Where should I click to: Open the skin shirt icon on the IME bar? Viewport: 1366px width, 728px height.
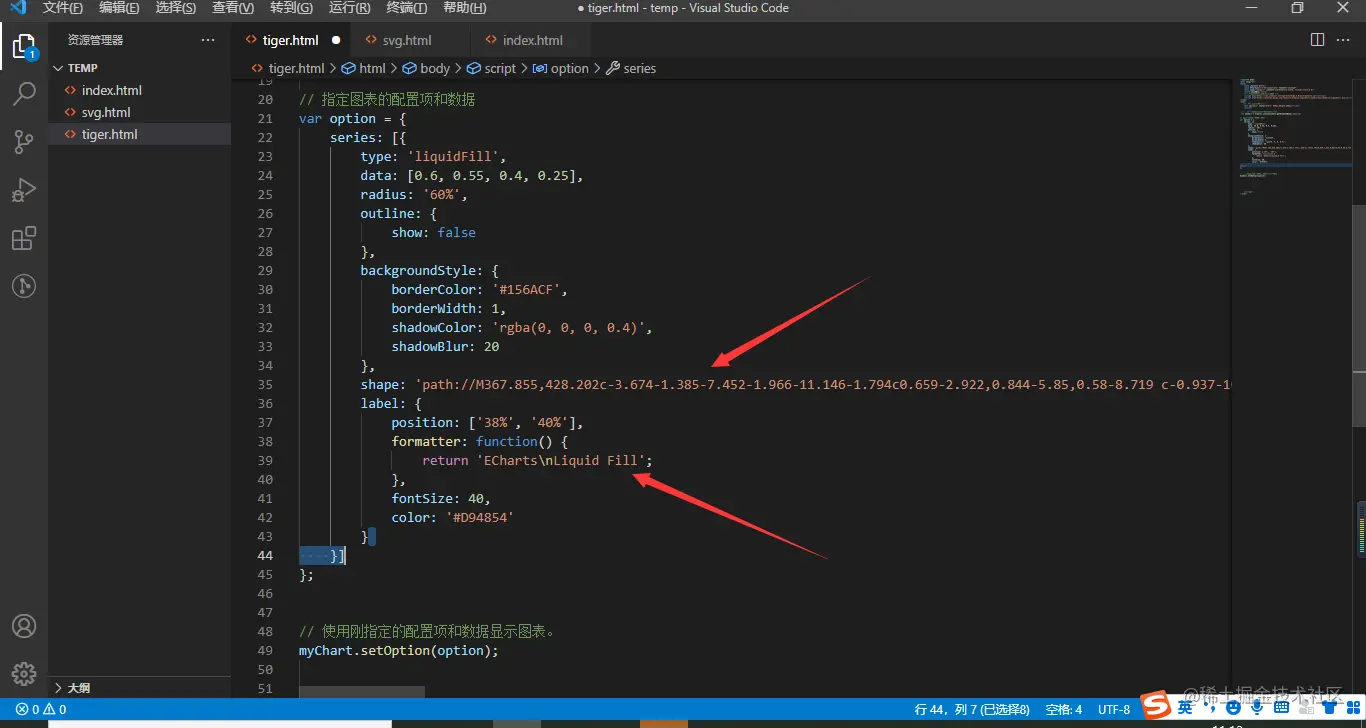1328,708
